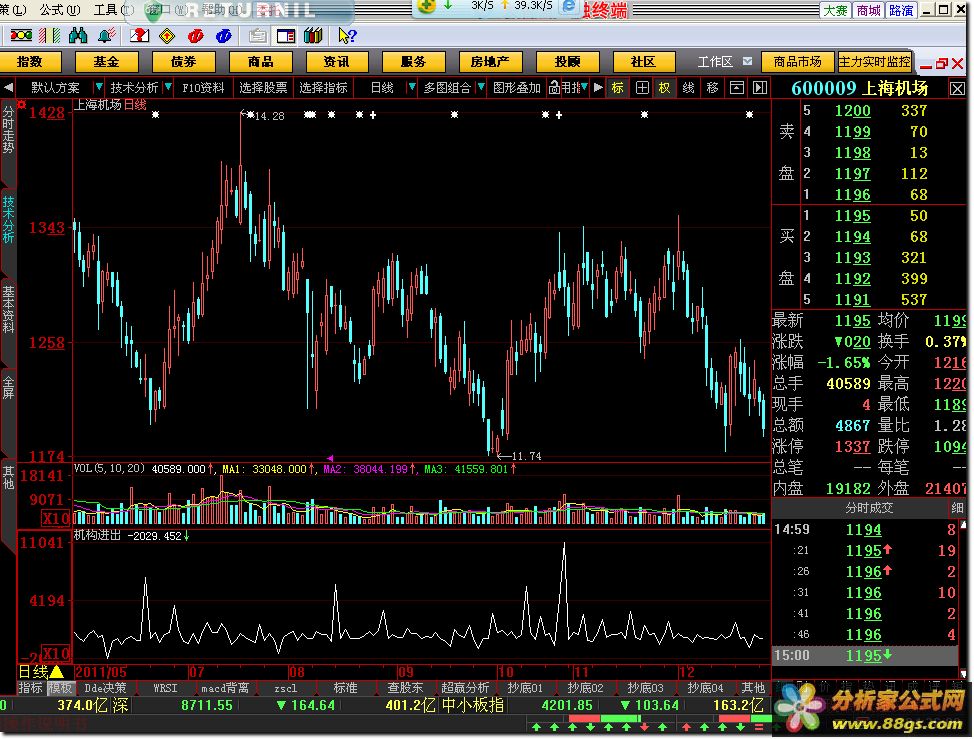Open the books library icon
The image size is (974, 739).
313,36
